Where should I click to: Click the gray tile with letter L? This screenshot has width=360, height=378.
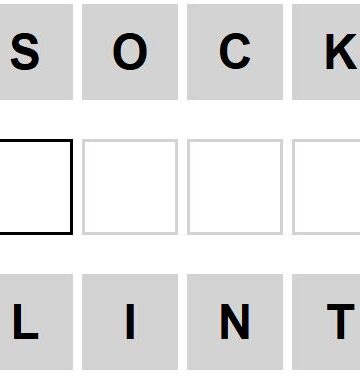(36, 322)
